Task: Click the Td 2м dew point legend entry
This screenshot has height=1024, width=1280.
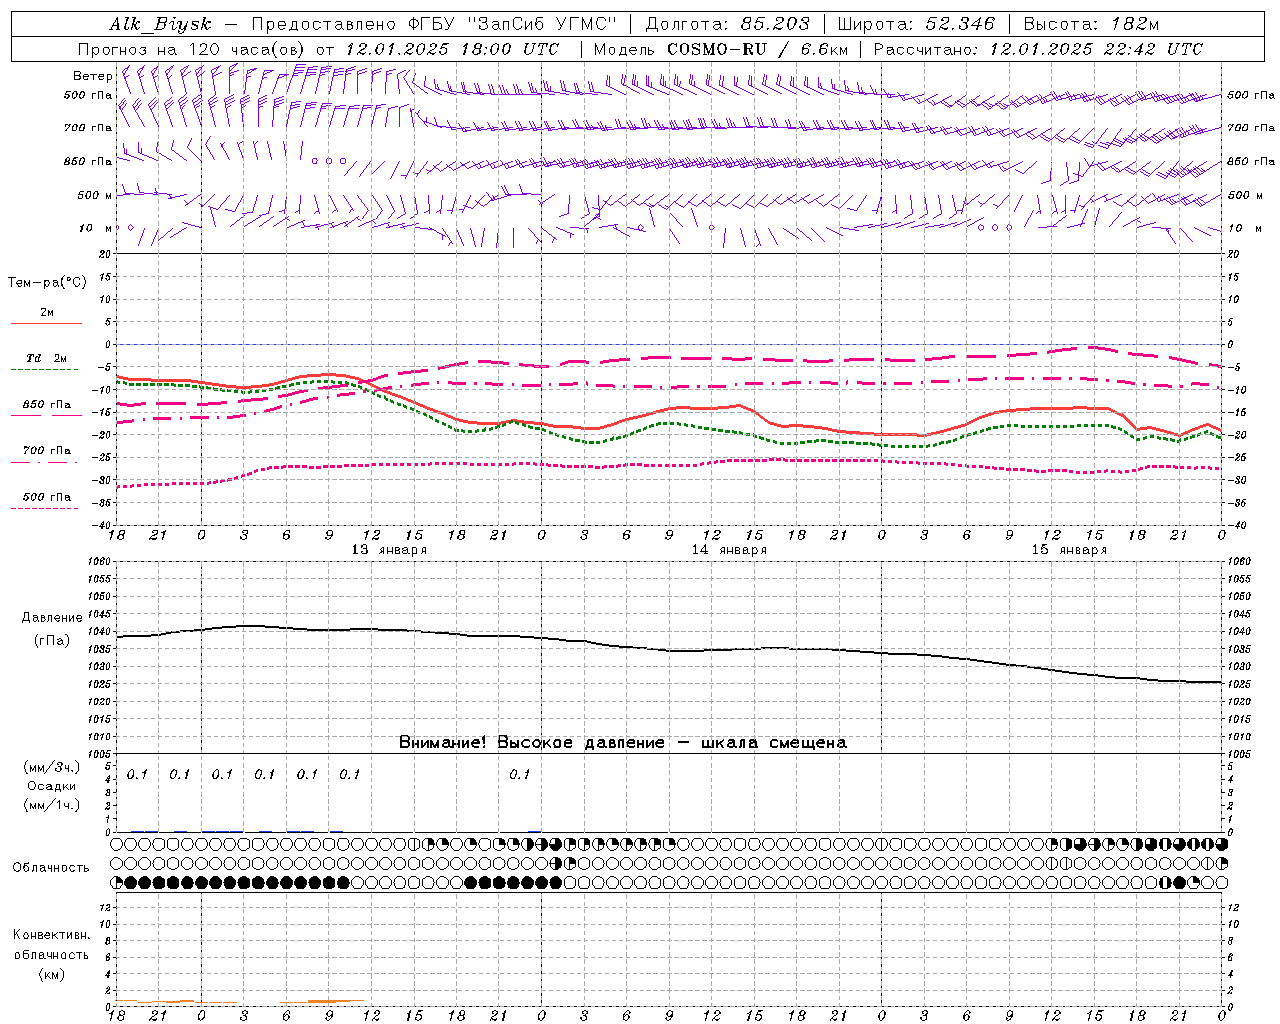Action: click(46, 362)
